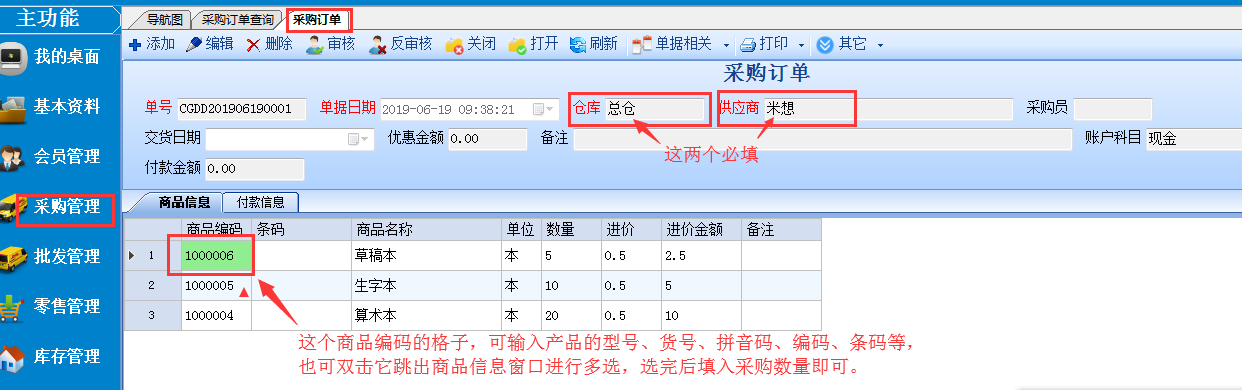1242x390 pixels.
Task: Select product code cell 1000004
Action: (216, 315)
